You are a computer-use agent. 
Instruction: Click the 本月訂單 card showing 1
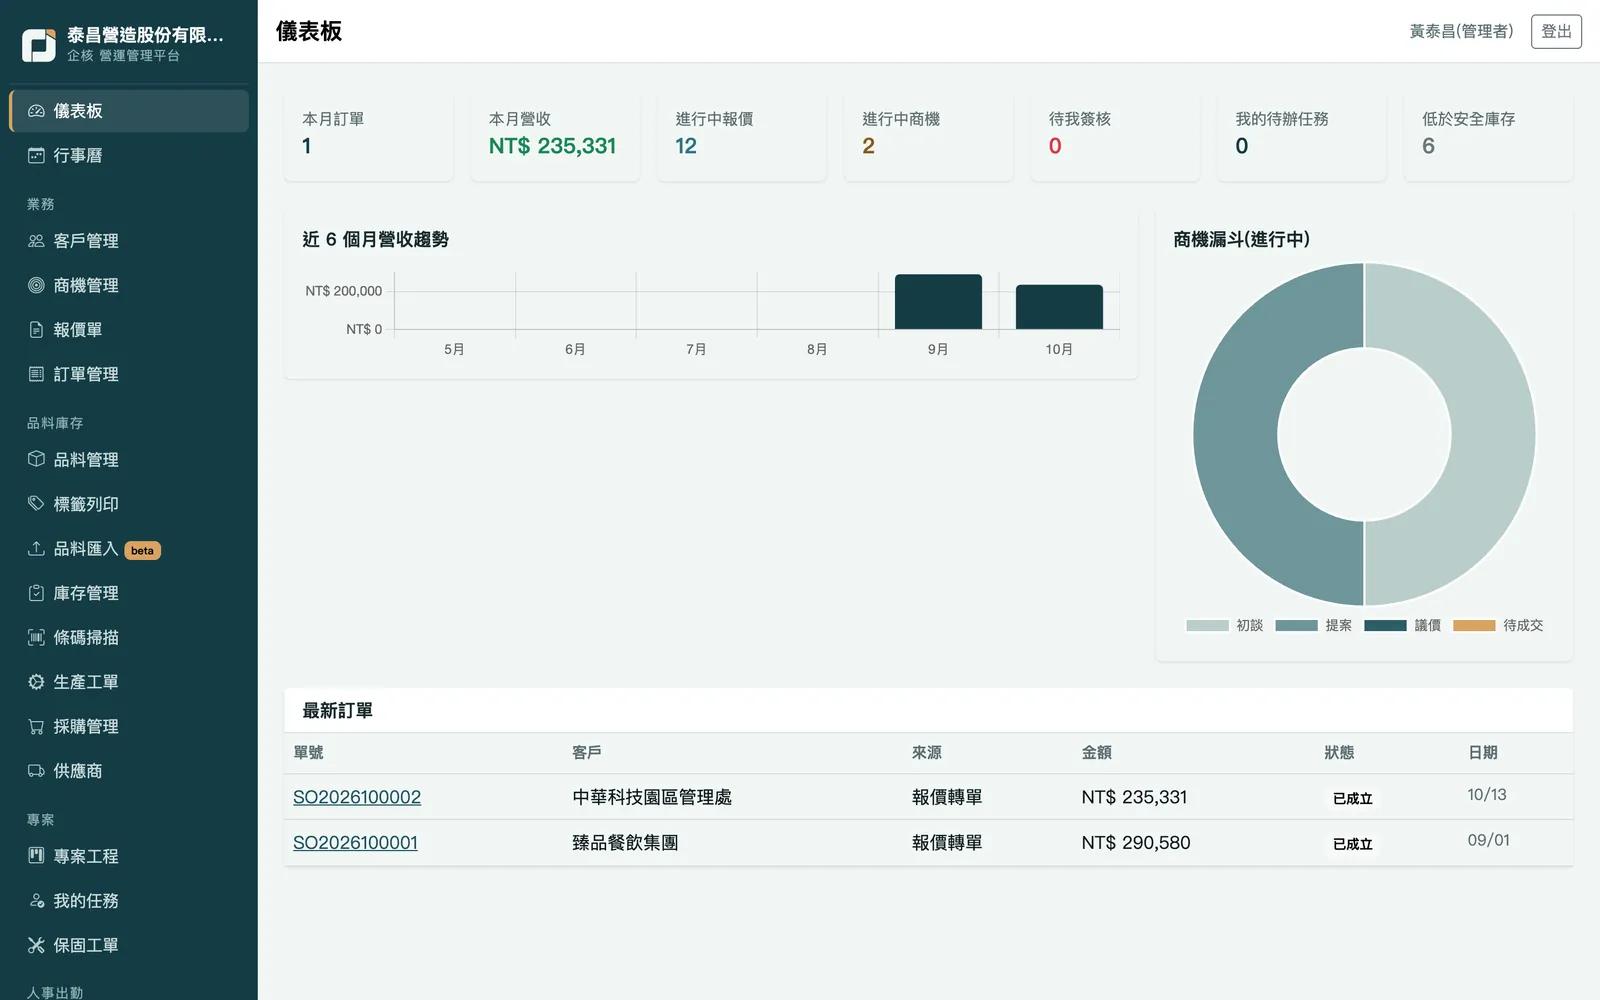pyautogui.click(x=368, y=137)
